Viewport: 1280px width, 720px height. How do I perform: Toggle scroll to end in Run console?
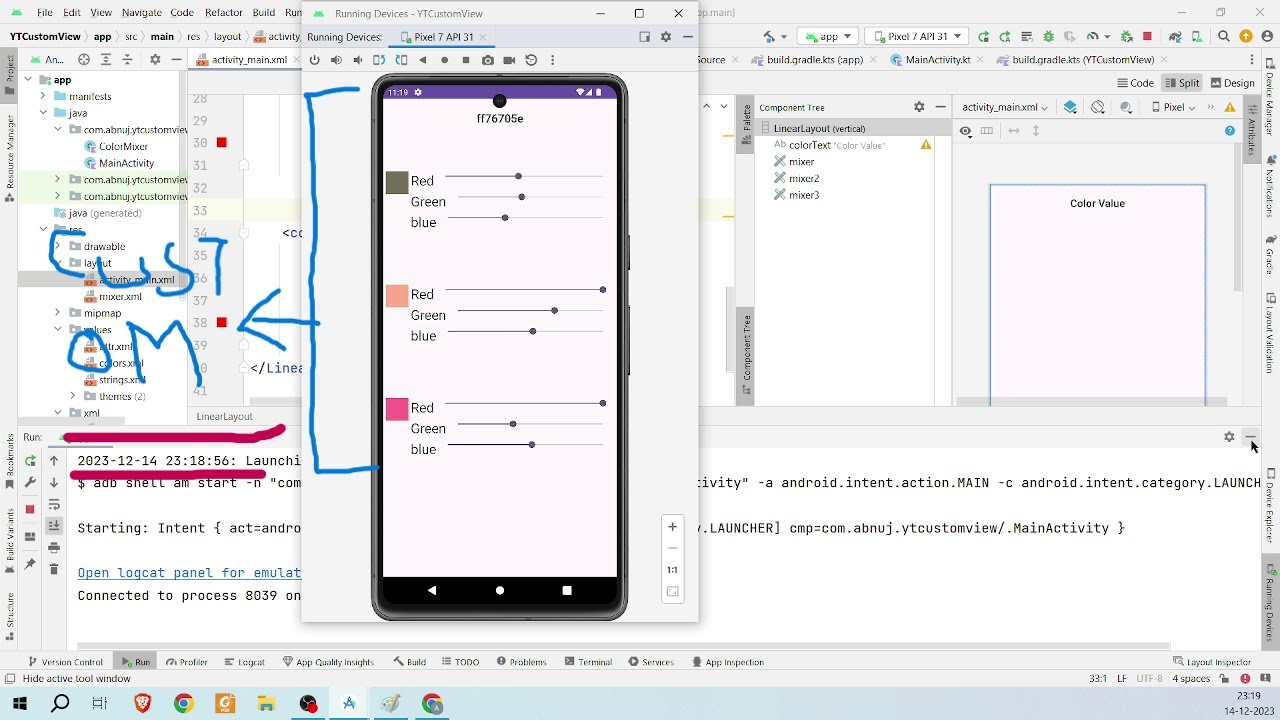[x=54, y=526]
